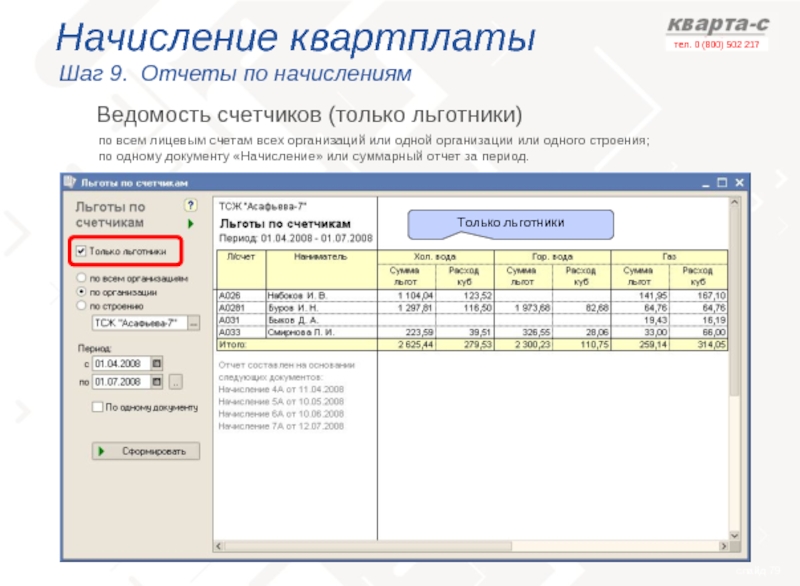Click line 'Начисление 4А от 11.04.2008'
Screen dimensions: 800x586
(281, 389)
